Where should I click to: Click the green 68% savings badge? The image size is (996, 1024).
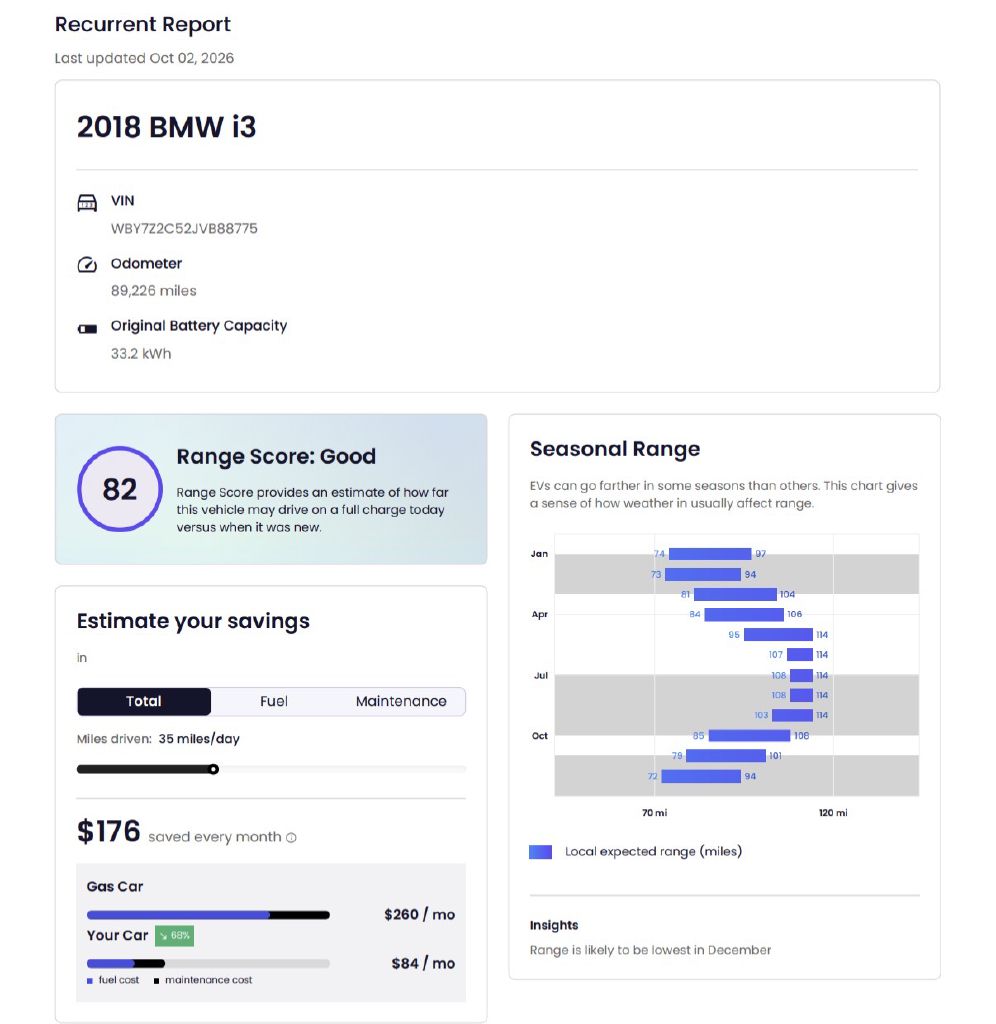coord(174,935)
